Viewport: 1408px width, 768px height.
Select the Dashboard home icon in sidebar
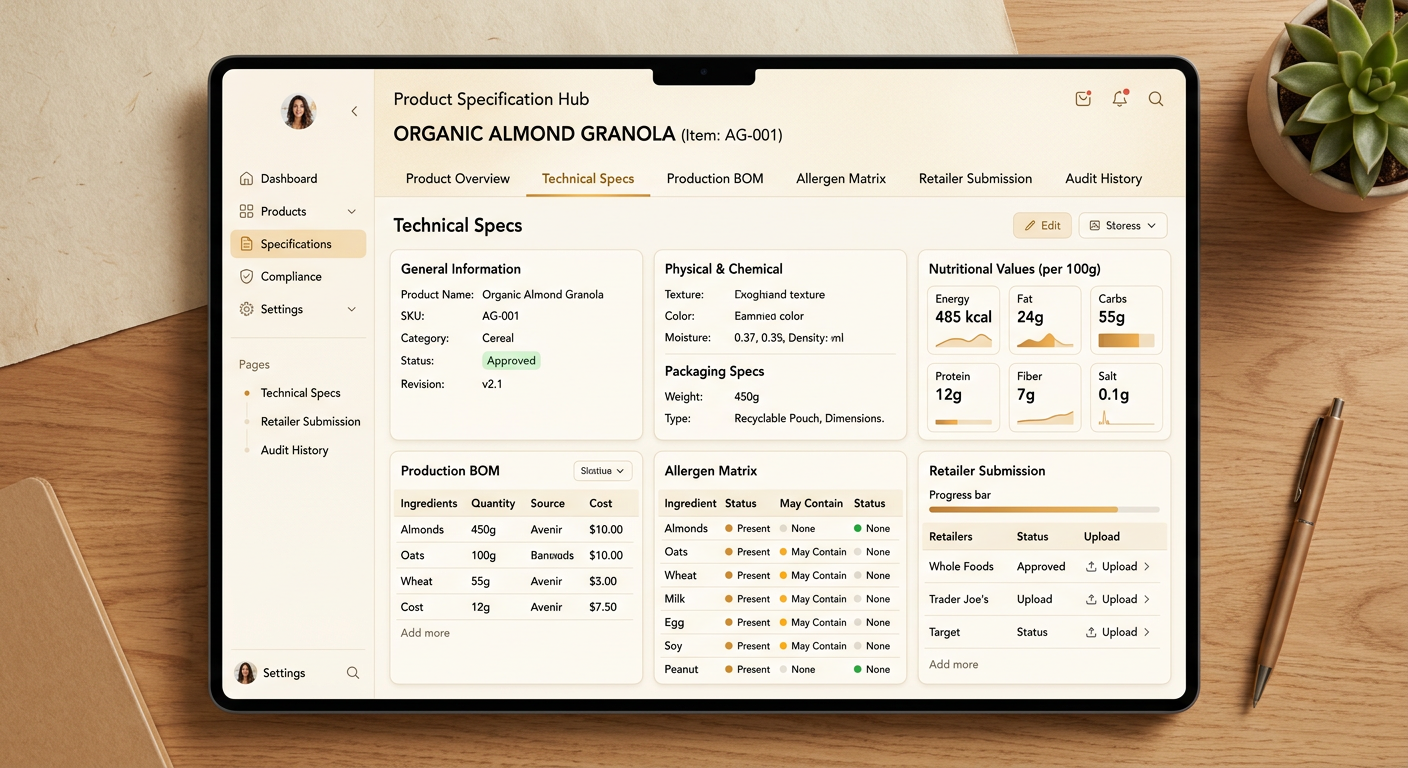pyautogui.click(x=246, y=178)
